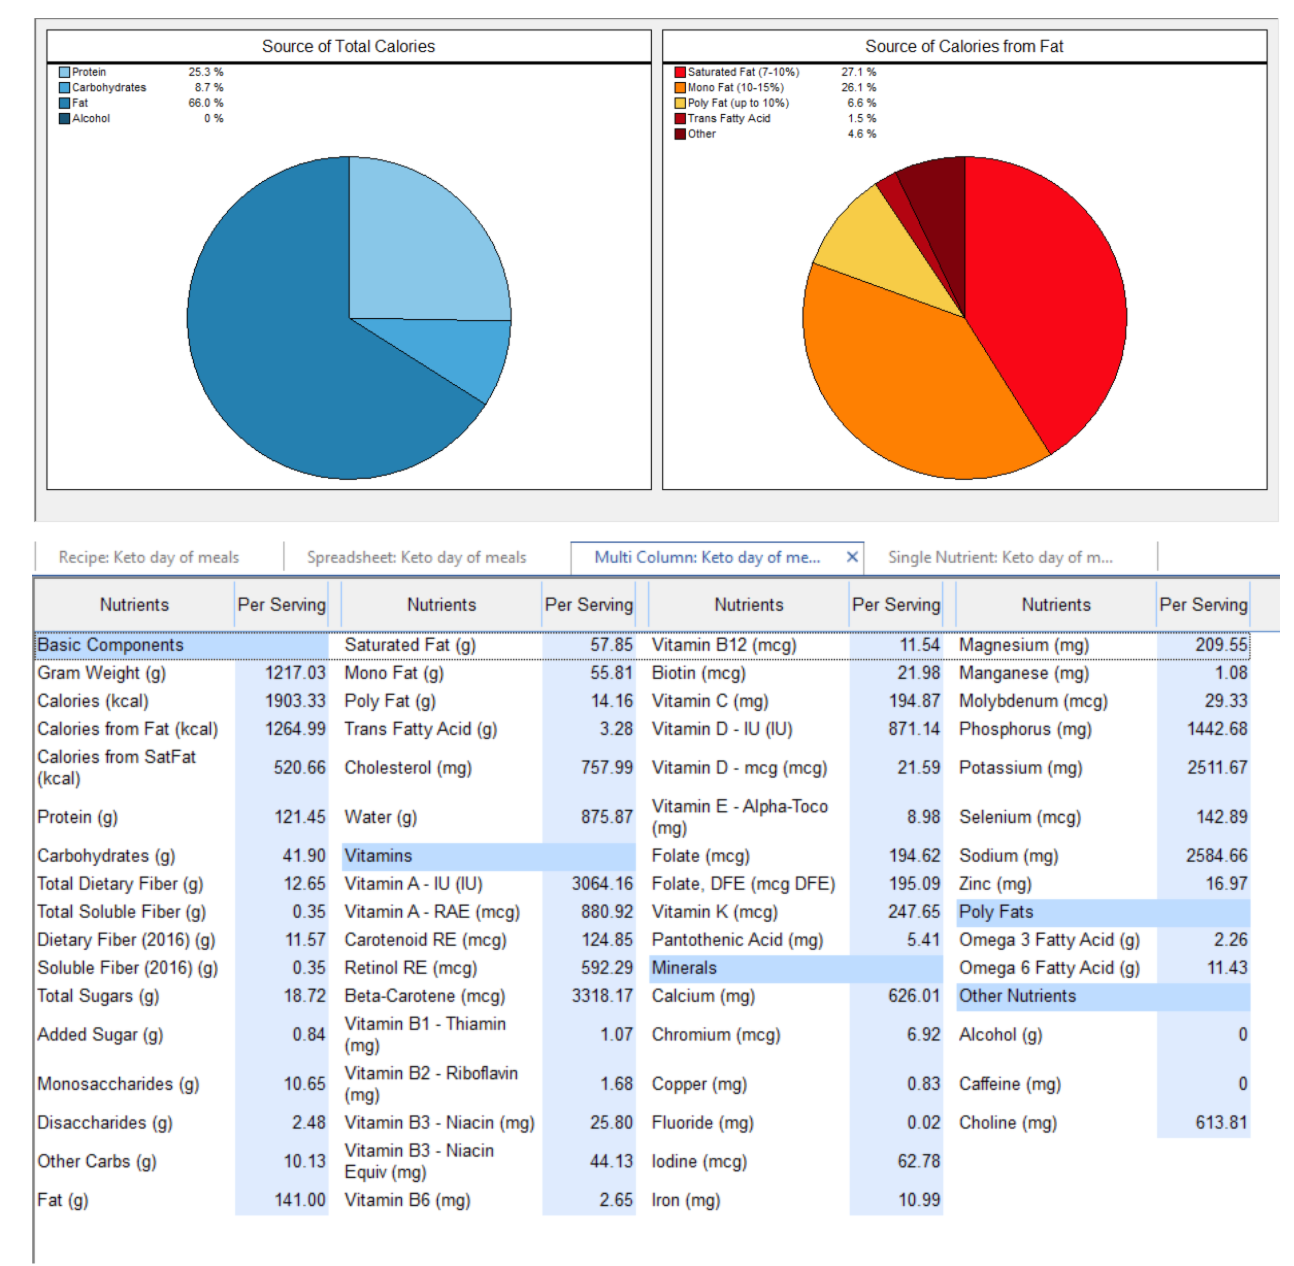
Task: Click the Water (g) nutrient label
Action: click(x=381, y=817)
